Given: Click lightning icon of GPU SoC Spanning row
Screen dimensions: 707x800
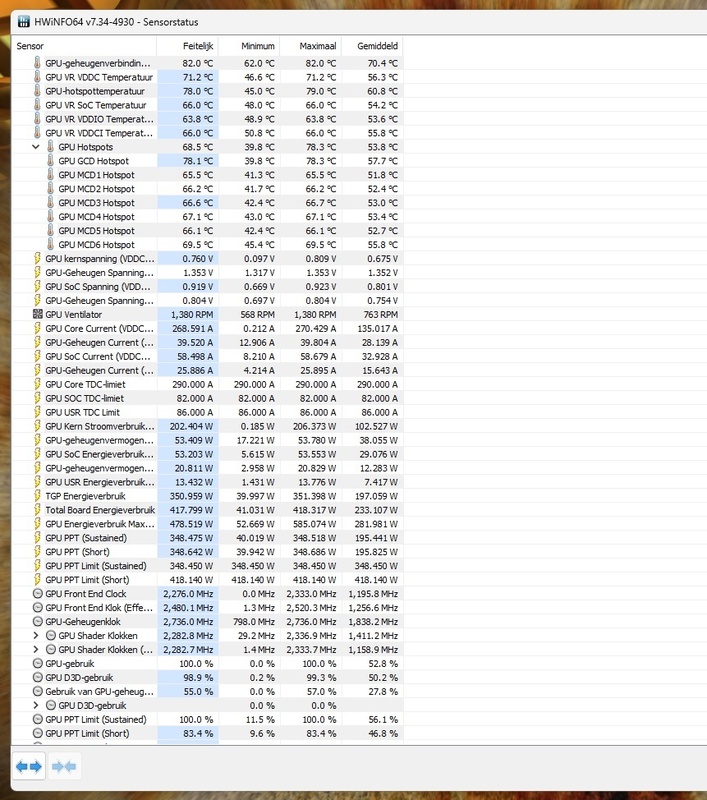Looking at the screenshot, I should click(x=37, y=286).
